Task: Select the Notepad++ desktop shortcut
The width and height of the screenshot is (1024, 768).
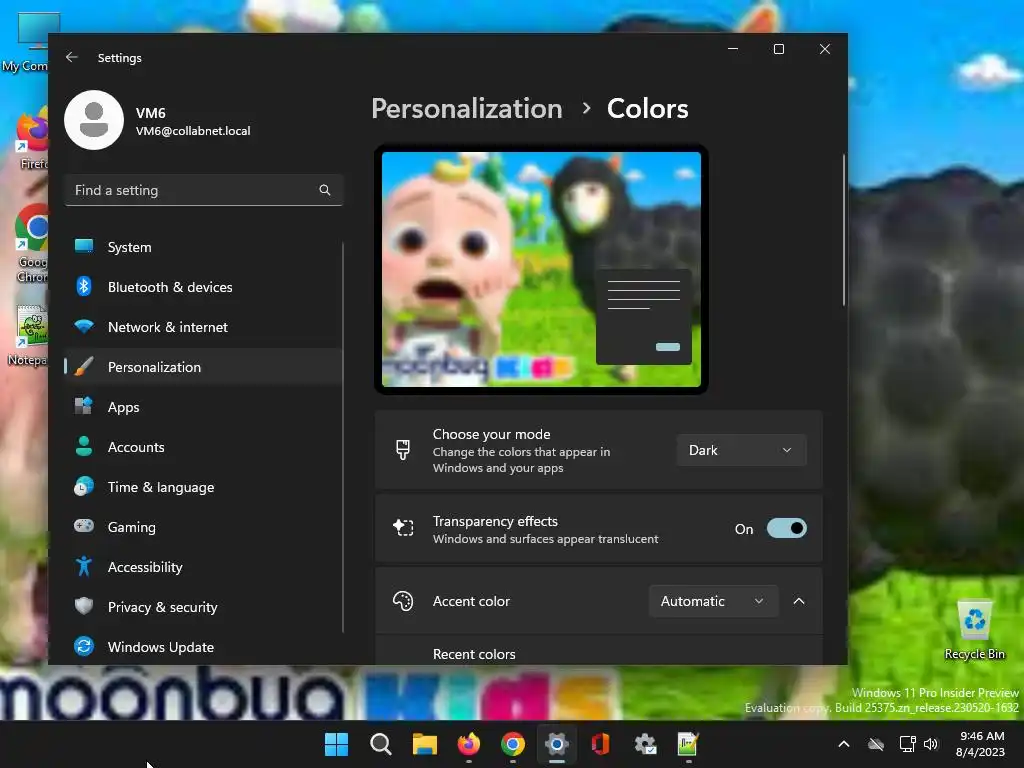Action: (x=29, y=335)
